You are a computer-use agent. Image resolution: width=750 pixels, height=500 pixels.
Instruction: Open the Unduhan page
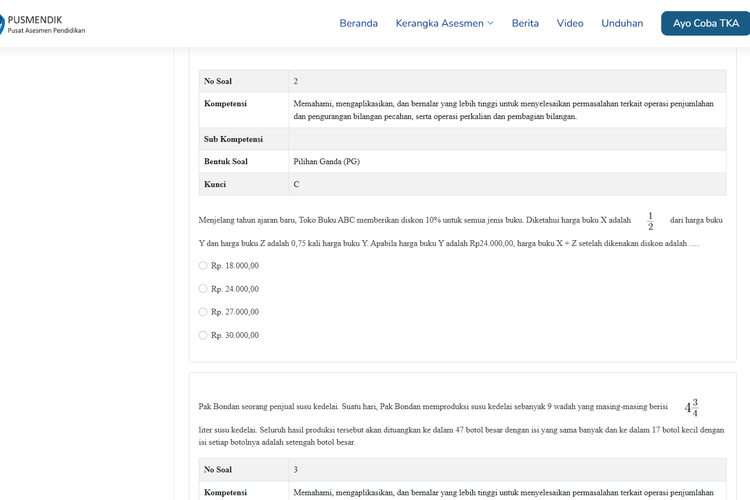click(622, 23)
